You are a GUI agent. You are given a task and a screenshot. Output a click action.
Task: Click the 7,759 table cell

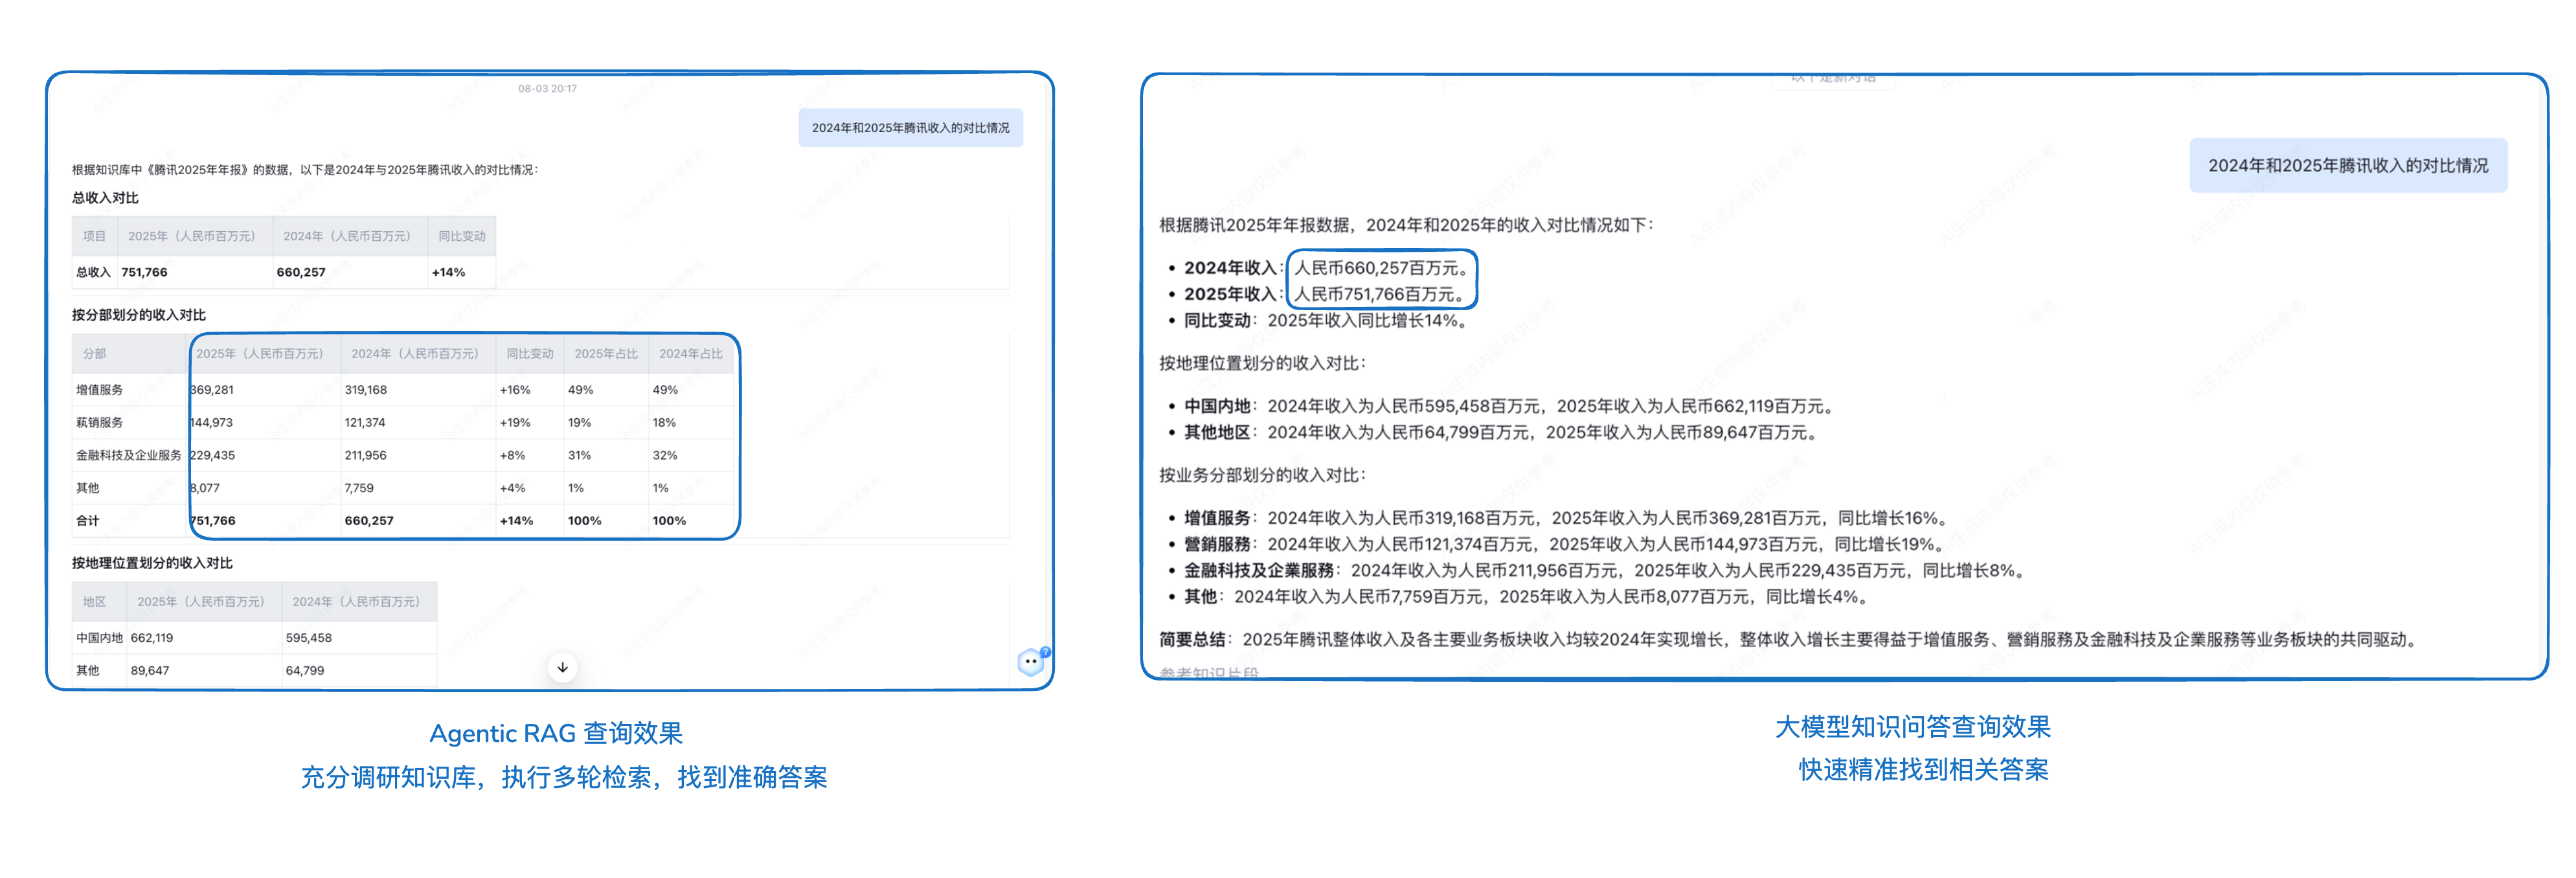pyautogui.click(x=359, y=488)
